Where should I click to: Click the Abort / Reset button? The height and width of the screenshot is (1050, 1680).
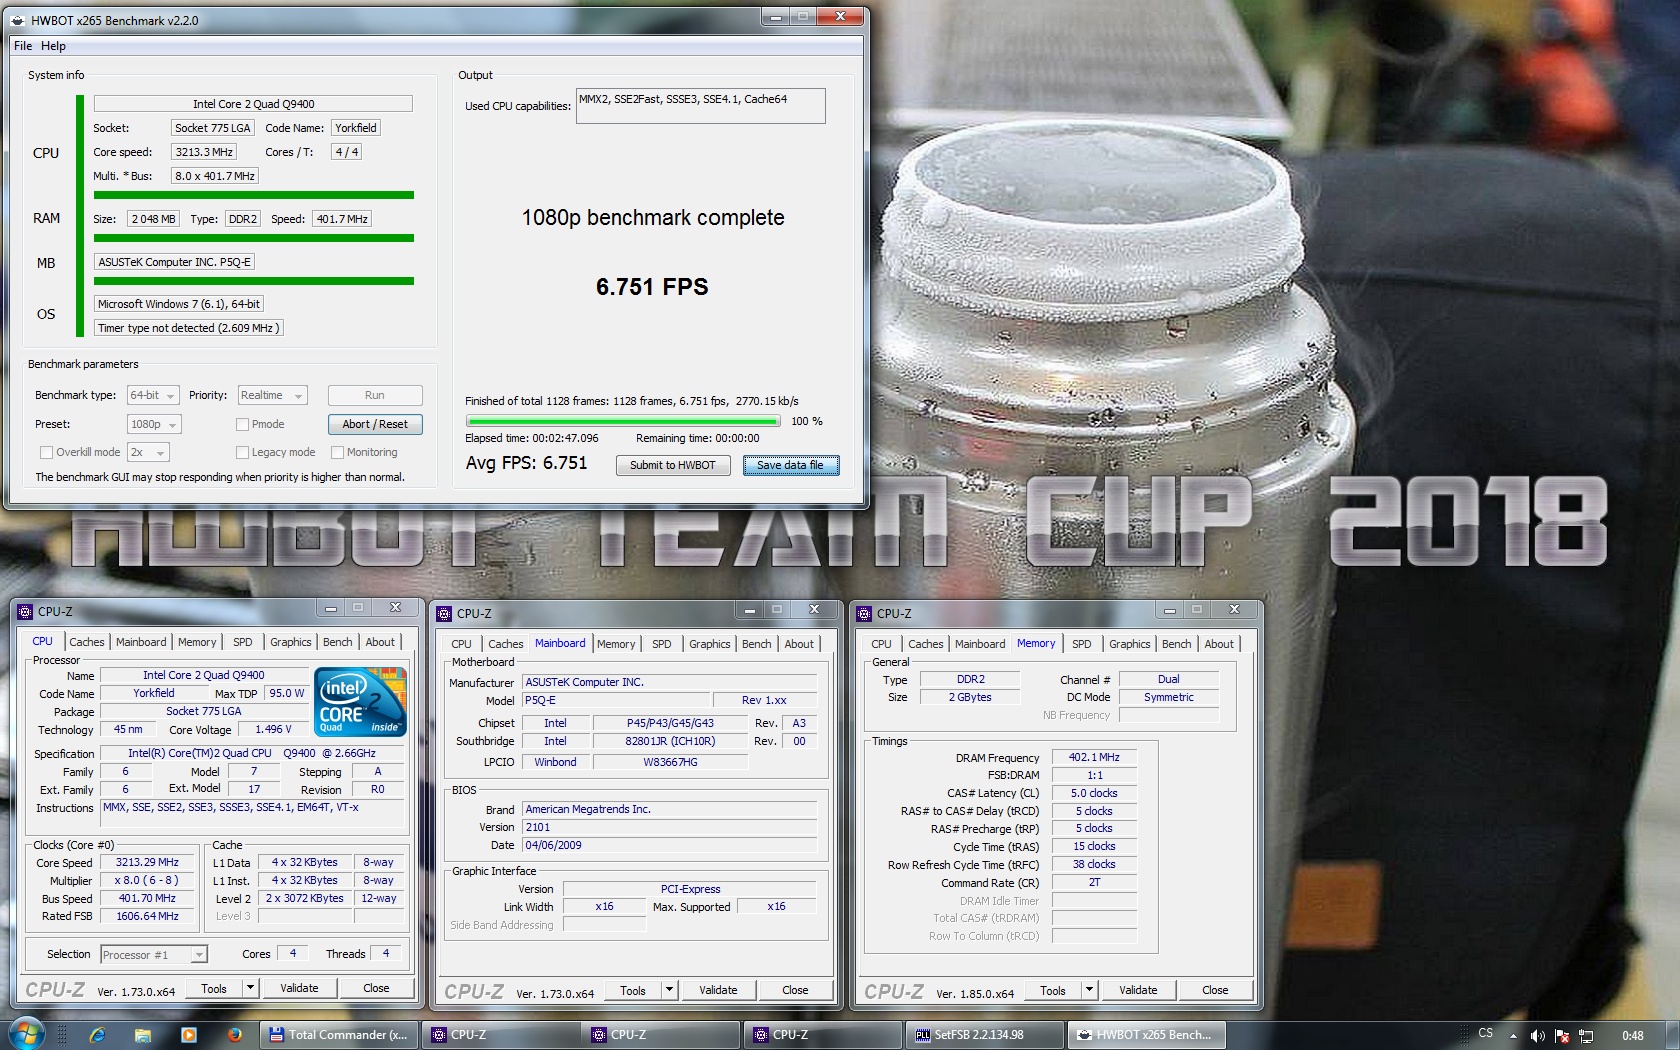pyautogui.click(x=375, y=424)
